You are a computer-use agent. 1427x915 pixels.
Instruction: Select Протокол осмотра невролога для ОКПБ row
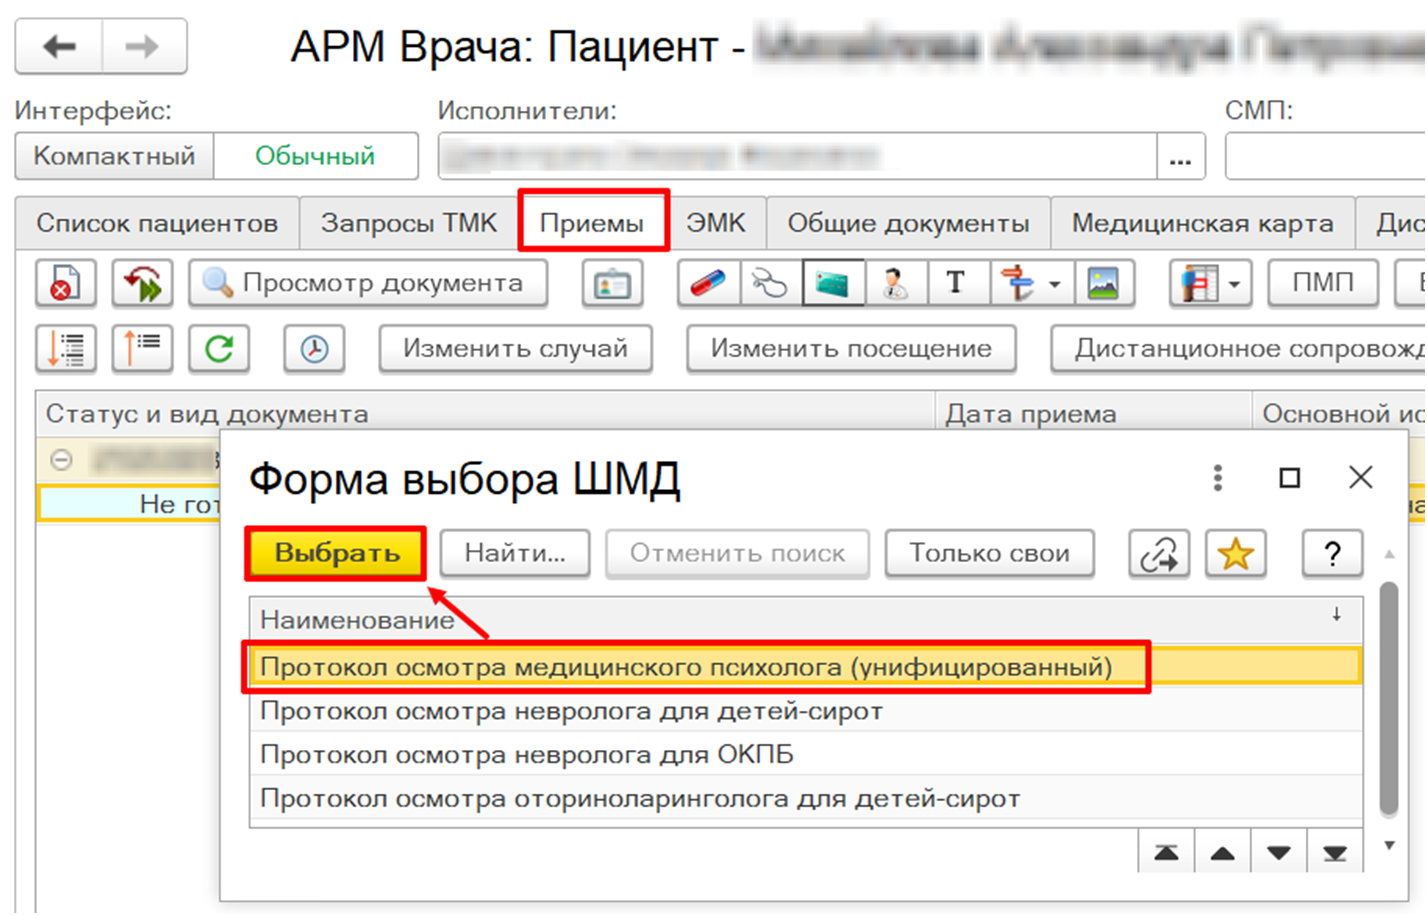click(527, 755)
